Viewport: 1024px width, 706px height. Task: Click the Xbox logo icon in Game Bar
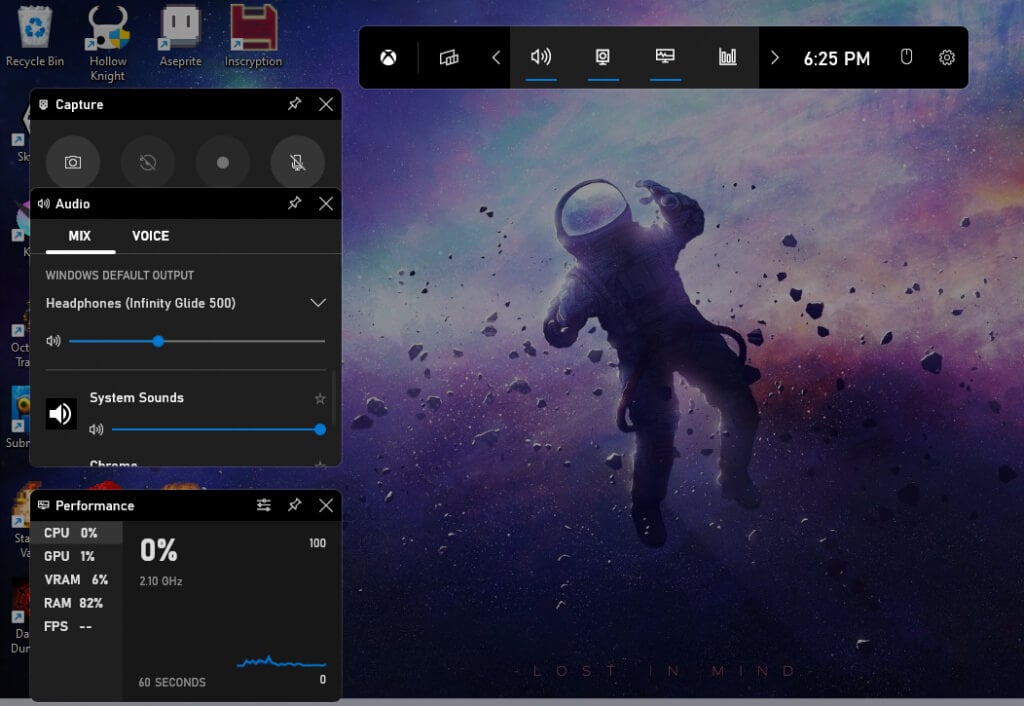388,58
